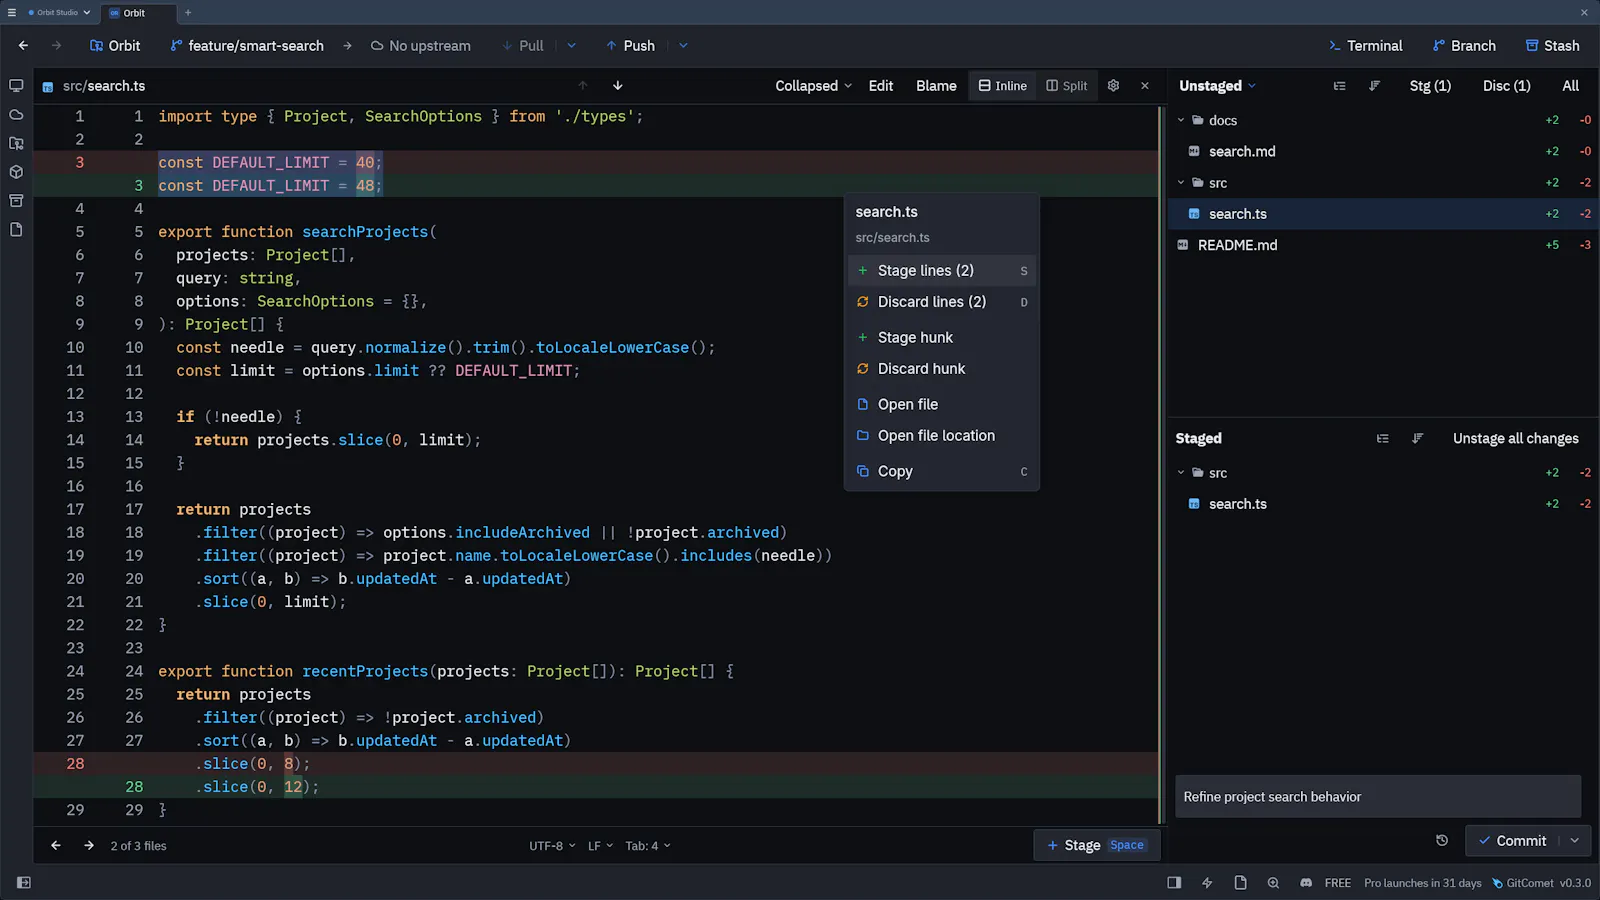Choose Stage lines (2) from context menu
The image size is (1600, 900).
(x=942, y=271)
